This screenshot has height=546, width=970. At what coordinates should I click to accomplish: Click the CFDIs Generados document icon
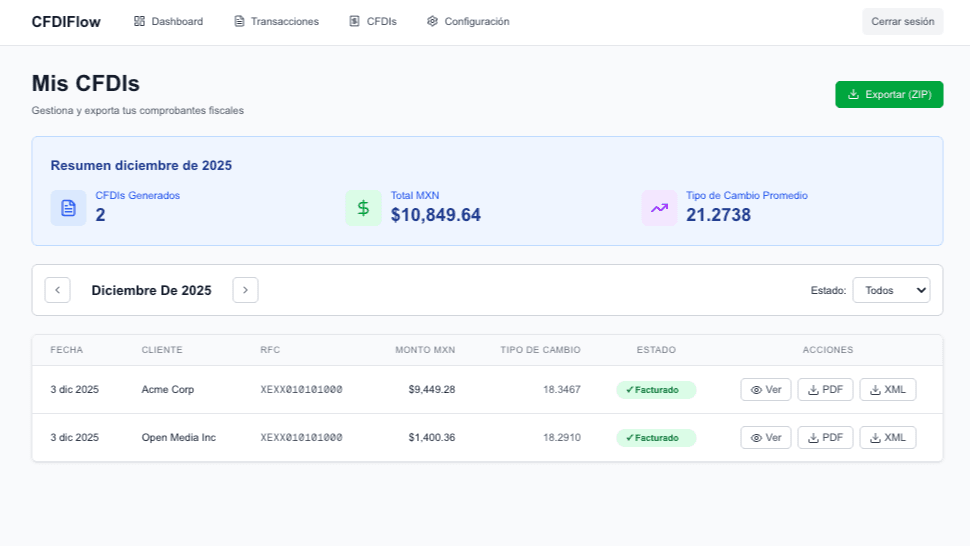tap(69, 208)
